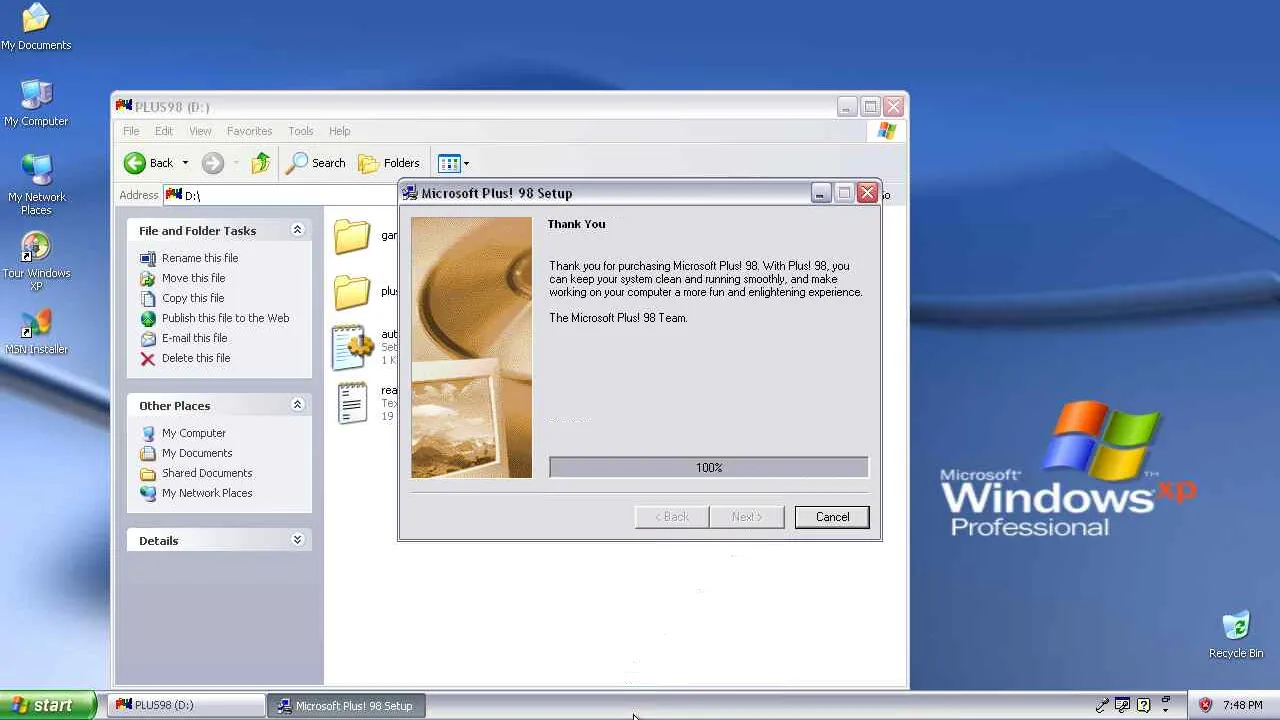Open the Help menu
The width and height of the screenshot is (1280, 720).
click(x=340, y=131)
